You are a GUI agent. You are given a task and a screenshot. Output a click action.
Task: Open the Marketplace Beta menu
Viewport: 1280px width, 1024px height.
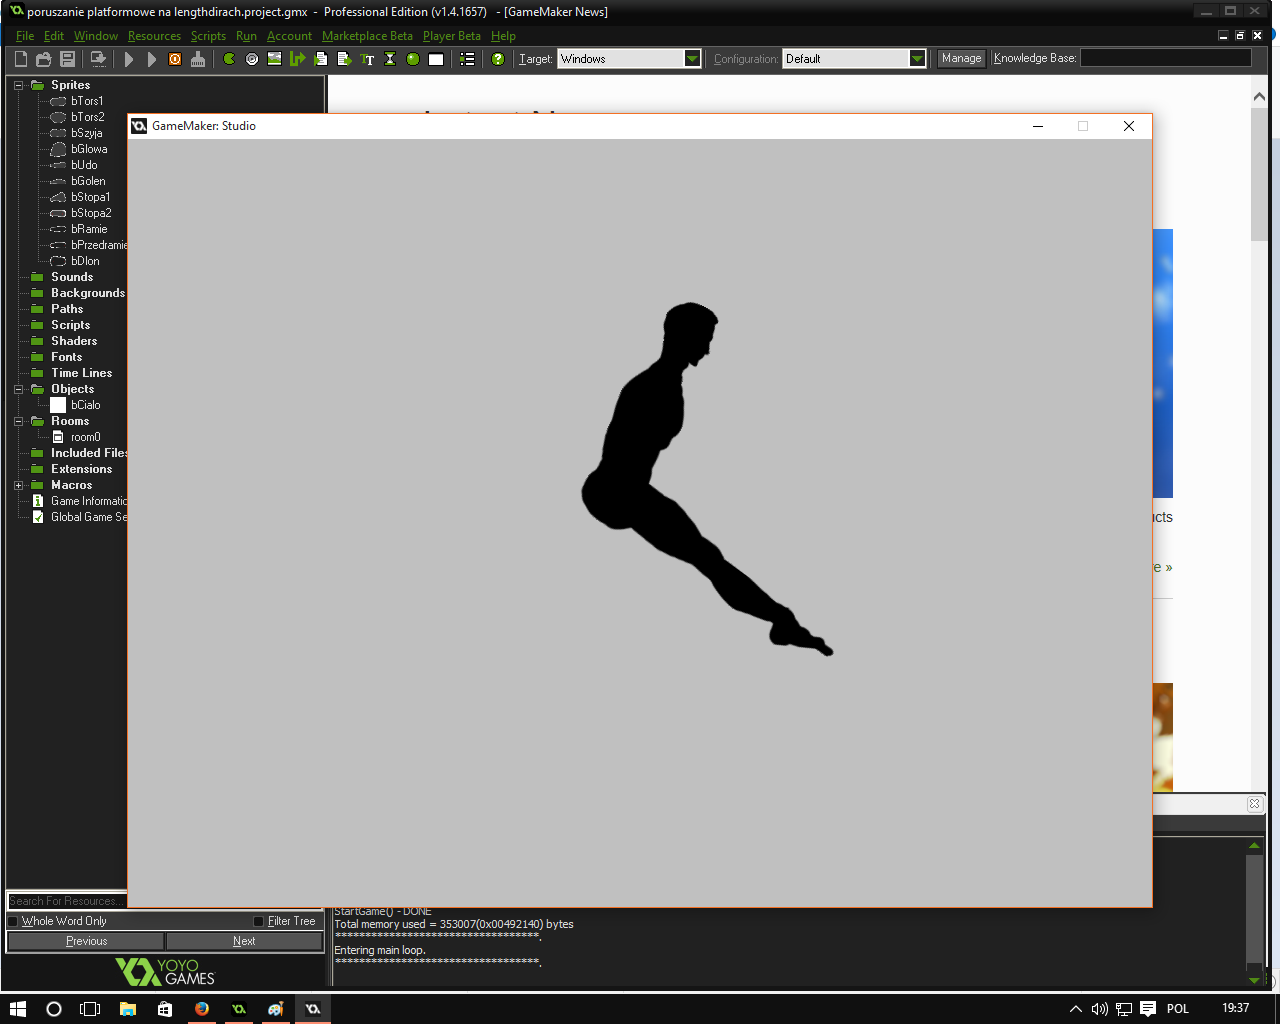click(367, 36)
